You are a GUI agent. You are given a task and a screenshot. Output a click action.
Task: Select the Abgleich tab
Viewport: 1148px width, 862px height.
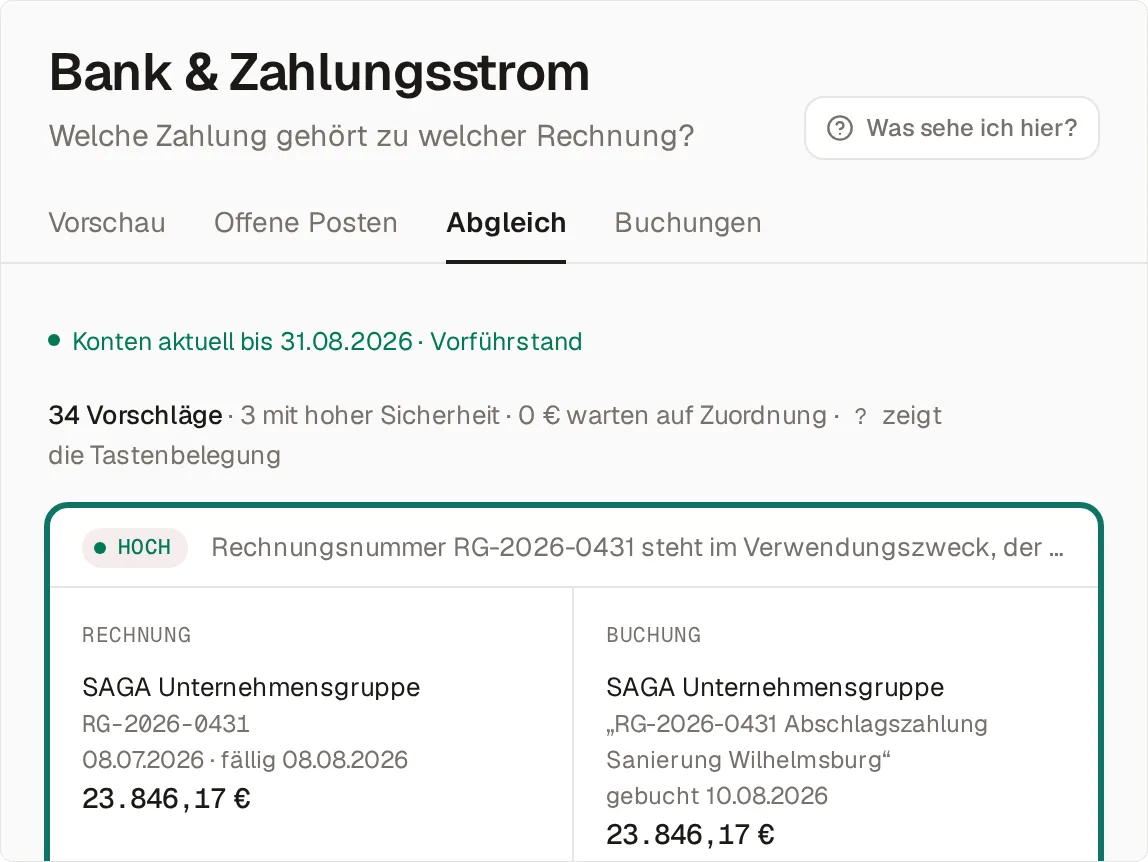506,223
